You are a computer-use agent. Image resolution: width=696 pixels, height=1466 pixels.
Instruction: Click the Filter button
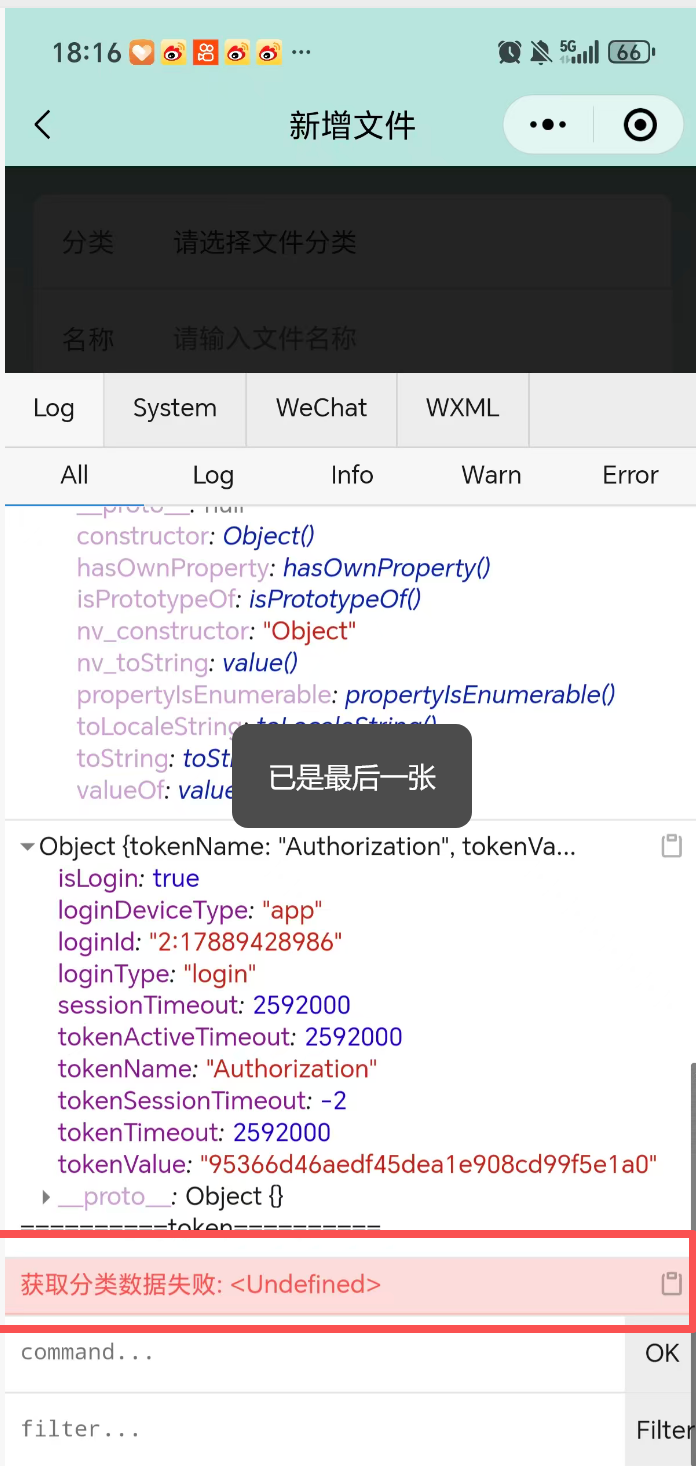click(x=664, y=1430)
